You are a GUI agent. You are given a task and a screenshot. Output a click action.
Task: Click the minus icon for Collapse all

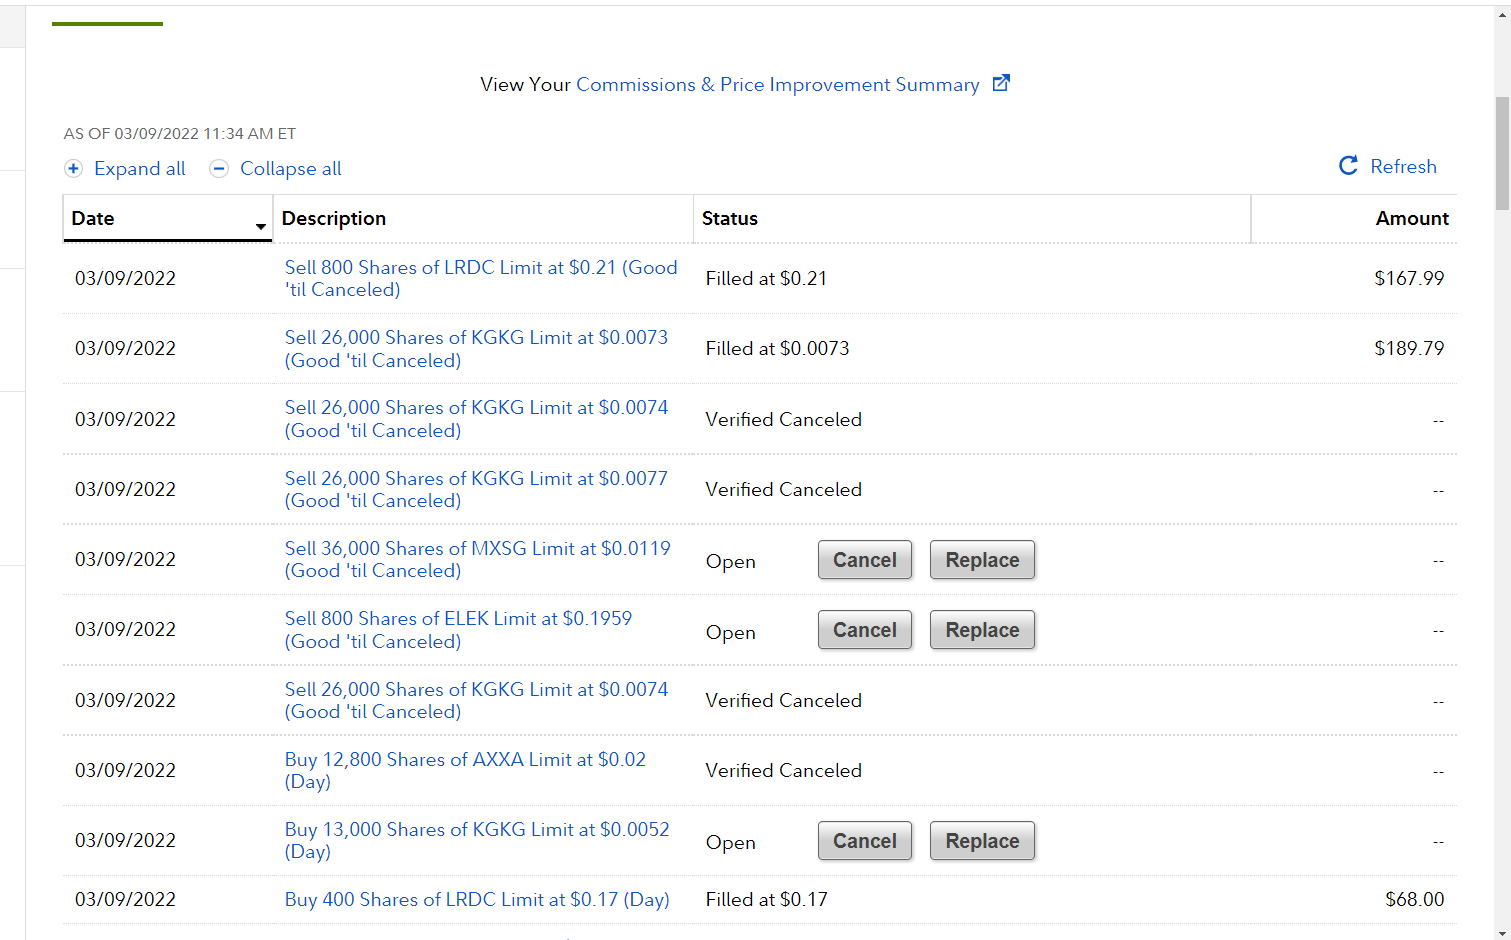point(219,169)
